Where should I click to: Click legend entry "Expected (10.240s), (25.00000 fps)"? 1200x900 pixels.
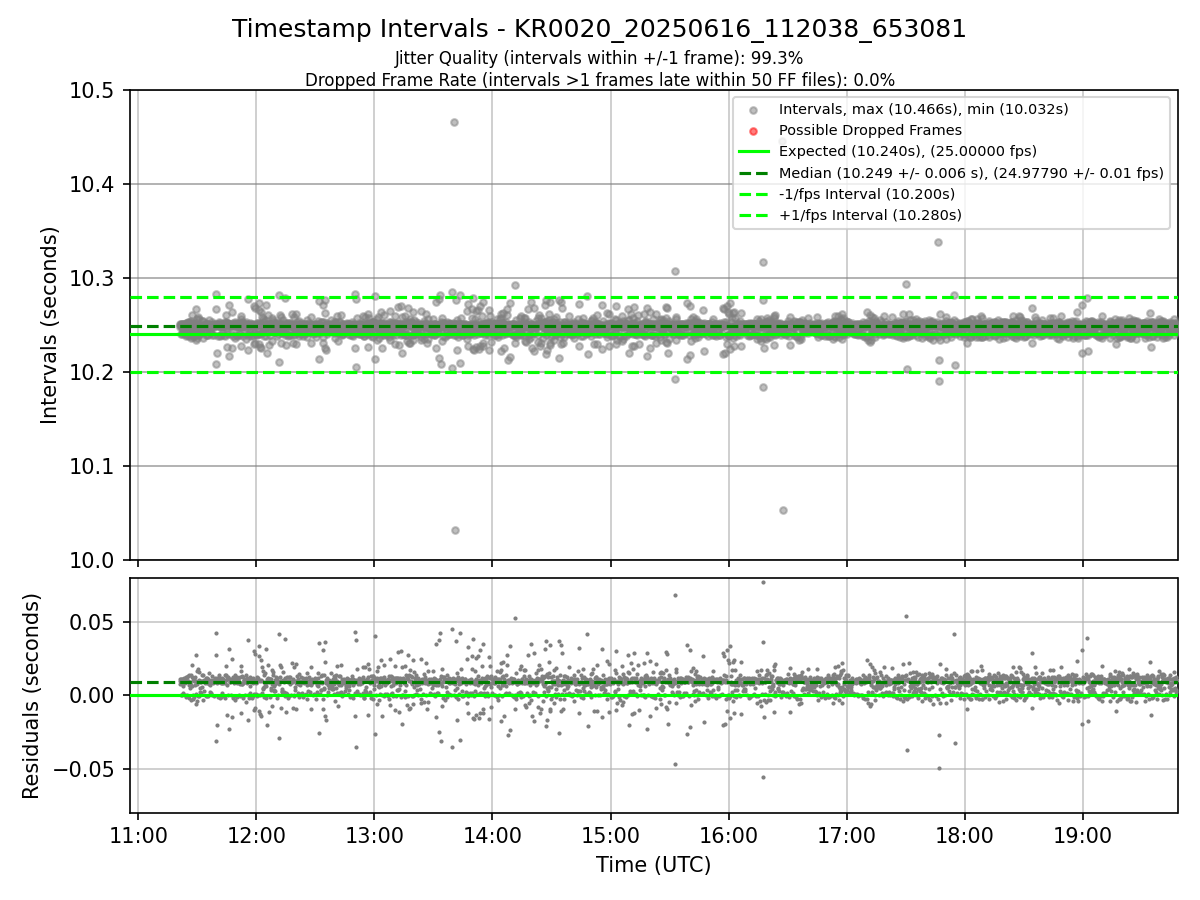pyautogui.click(x=907, y=151)
